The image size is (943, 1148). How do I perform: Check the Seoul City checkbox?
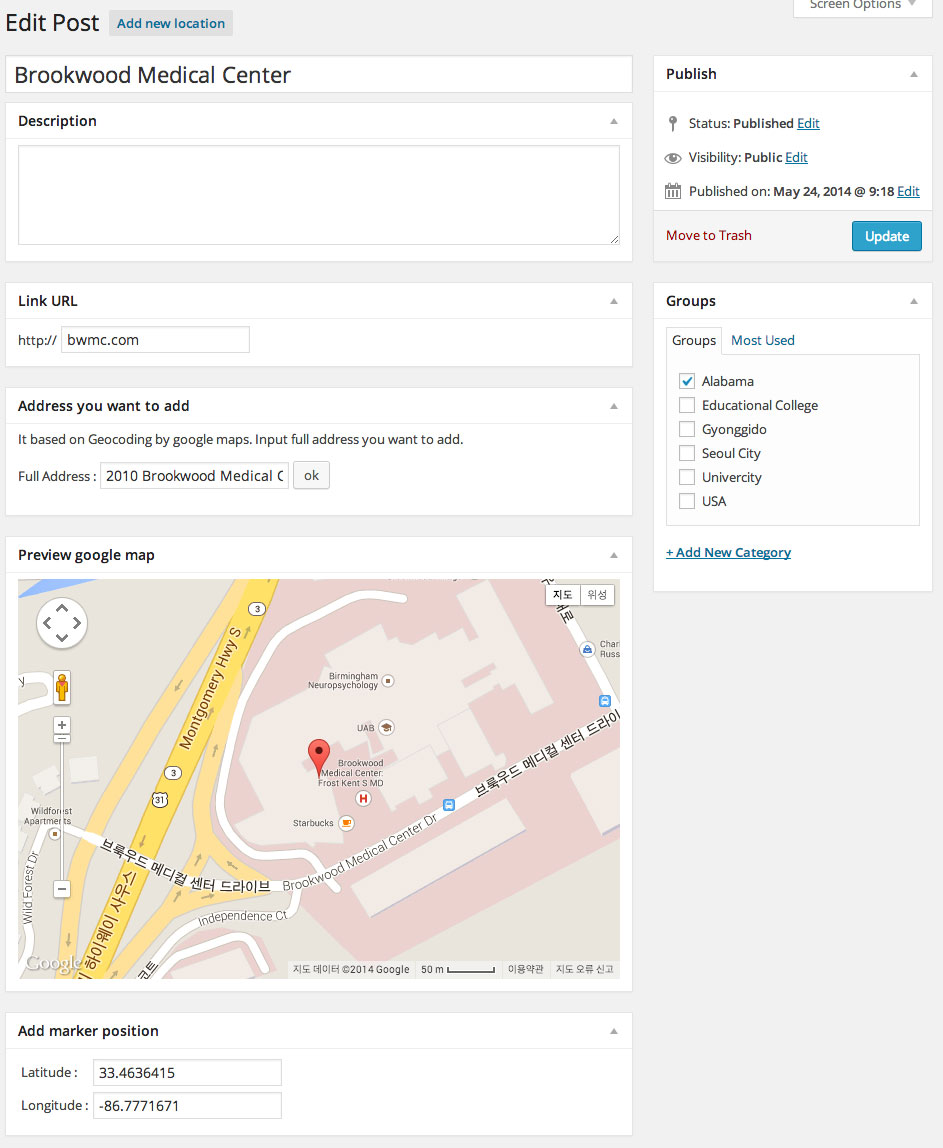pyautogui.click(x=687, y=453)
